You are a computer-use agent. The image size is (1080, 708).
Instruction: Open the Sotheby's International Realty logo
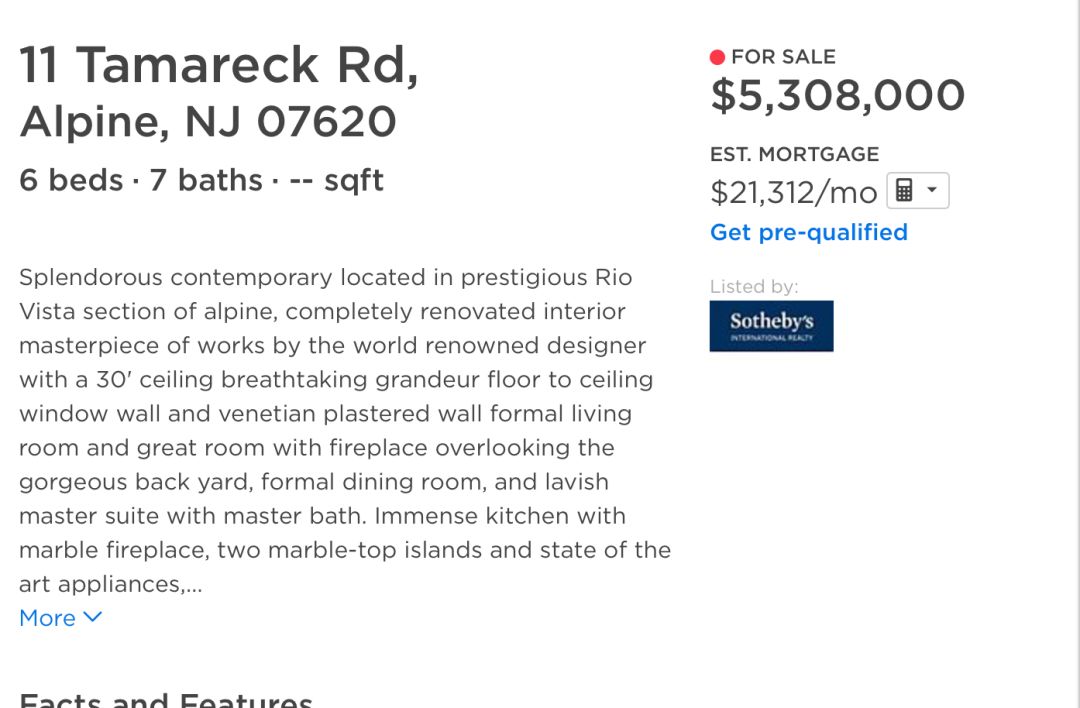click(771, 326)
